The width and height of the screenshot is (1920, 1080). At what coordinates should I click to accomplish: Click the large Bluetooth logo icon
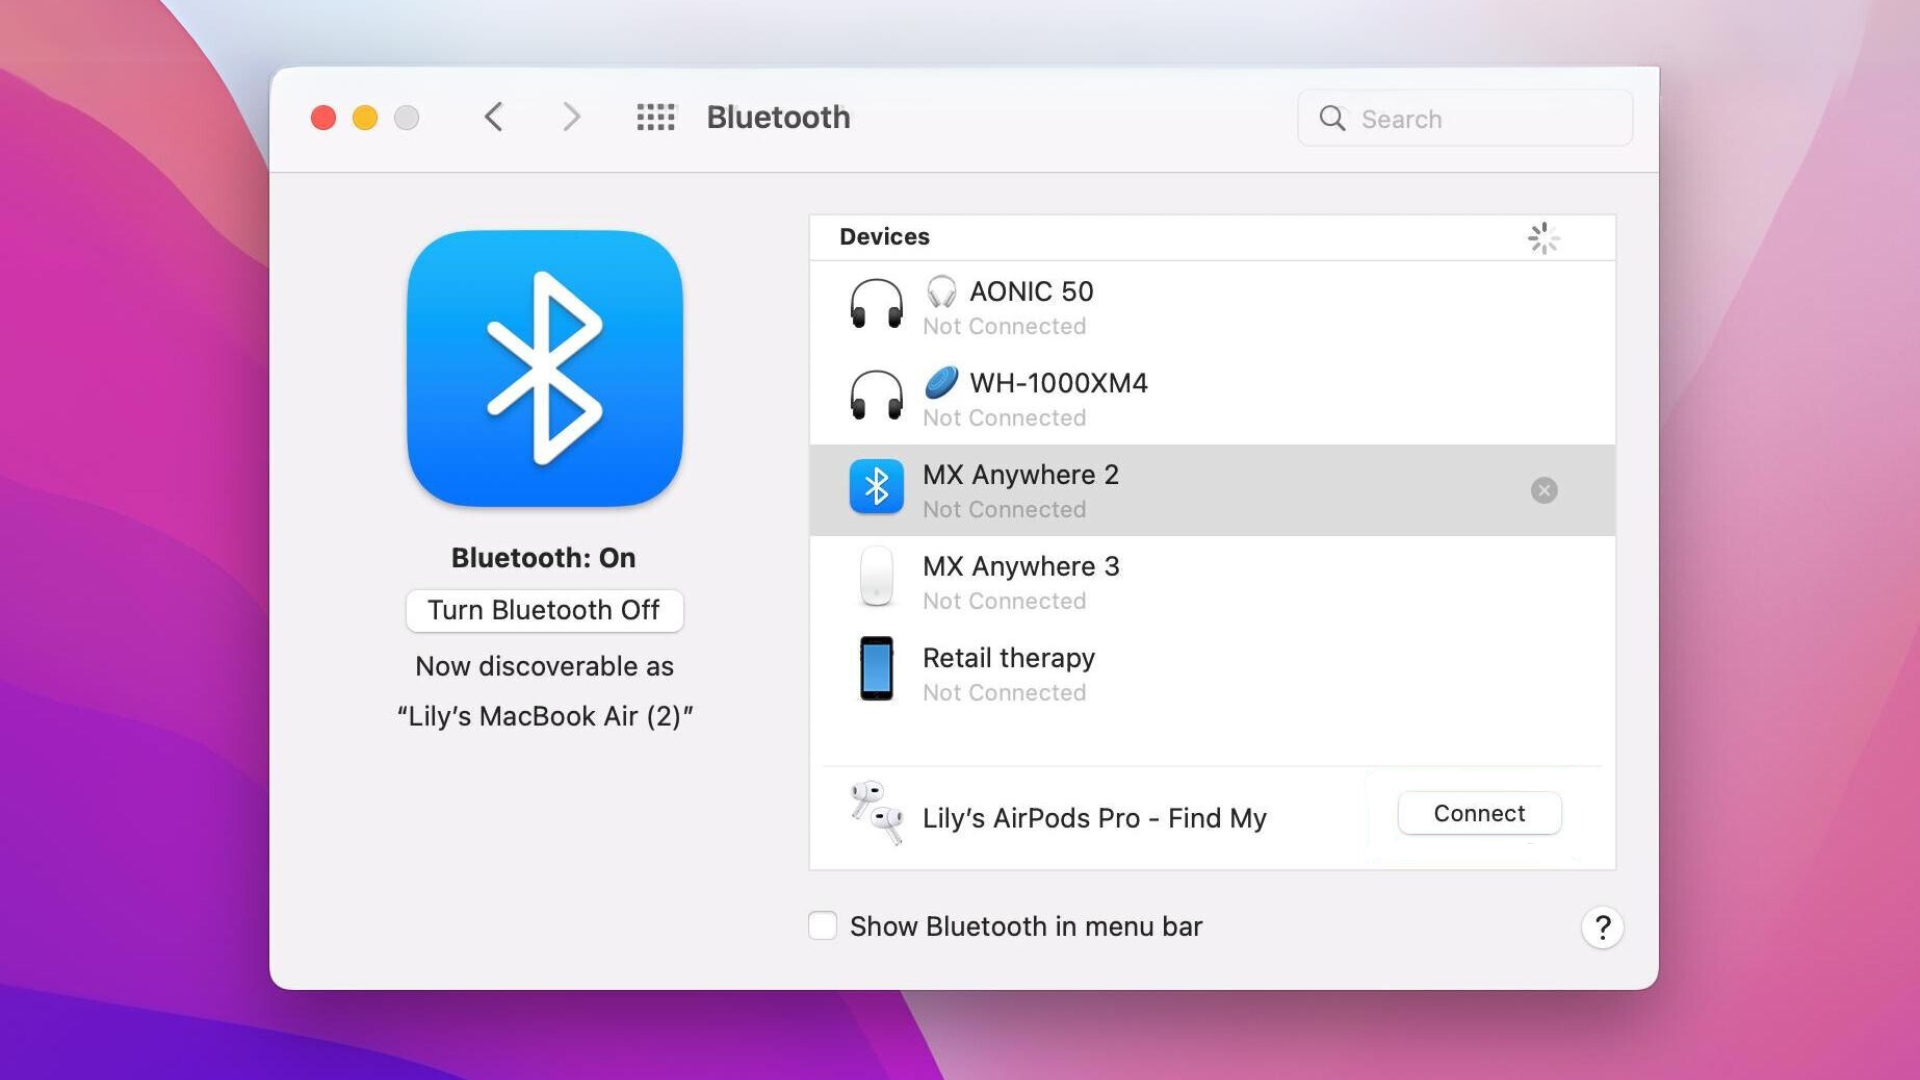tap(545, 368)
